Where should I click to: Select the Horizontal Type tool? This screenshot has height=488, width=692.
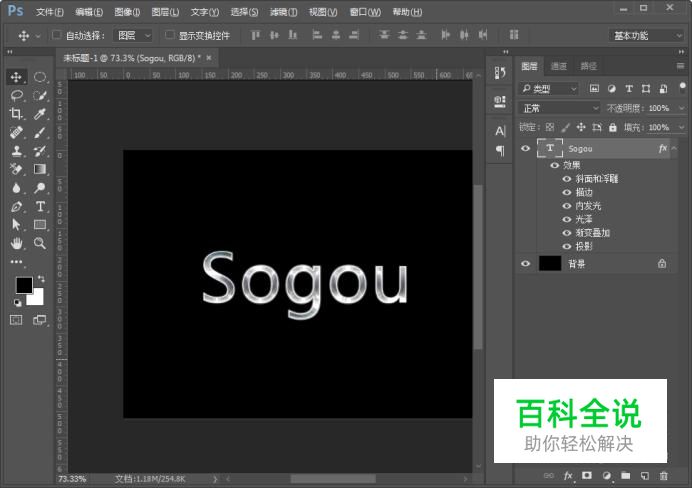[40, 206]
